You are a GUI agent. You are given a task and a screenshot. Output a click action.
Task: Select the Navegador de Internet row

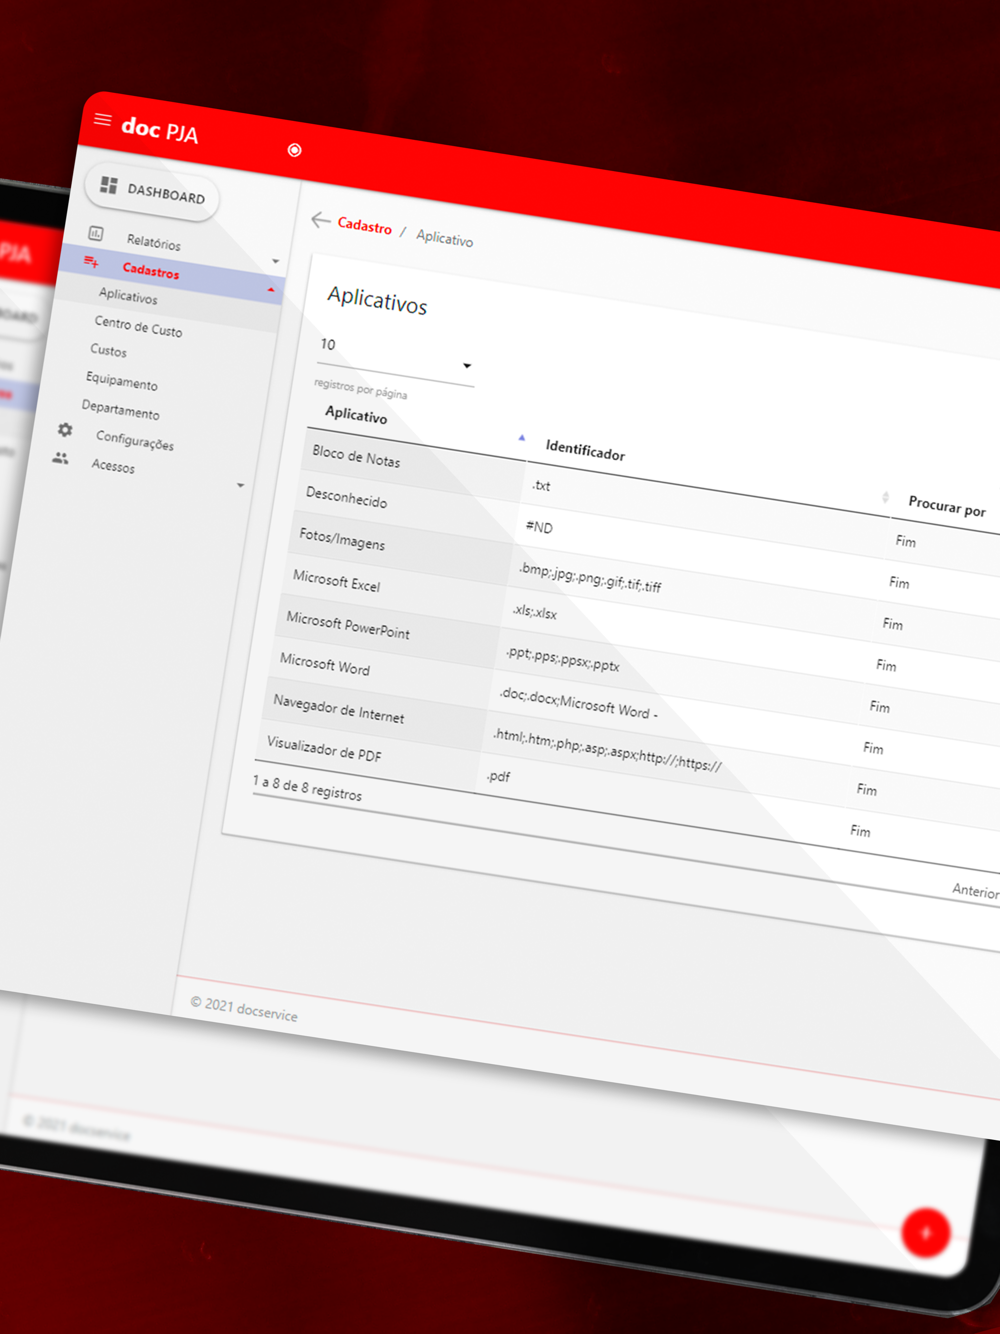[339, 709]
